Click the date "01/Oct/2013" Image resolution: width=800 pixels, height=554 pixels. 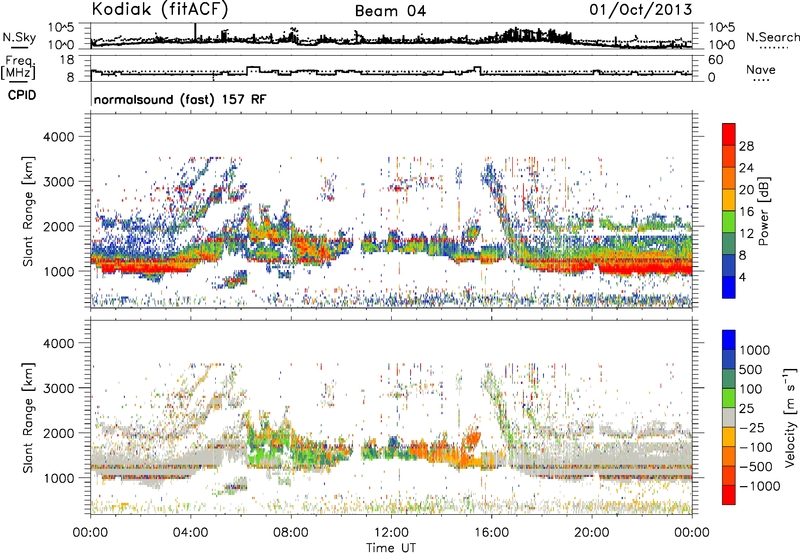click(x=641, y=10)
